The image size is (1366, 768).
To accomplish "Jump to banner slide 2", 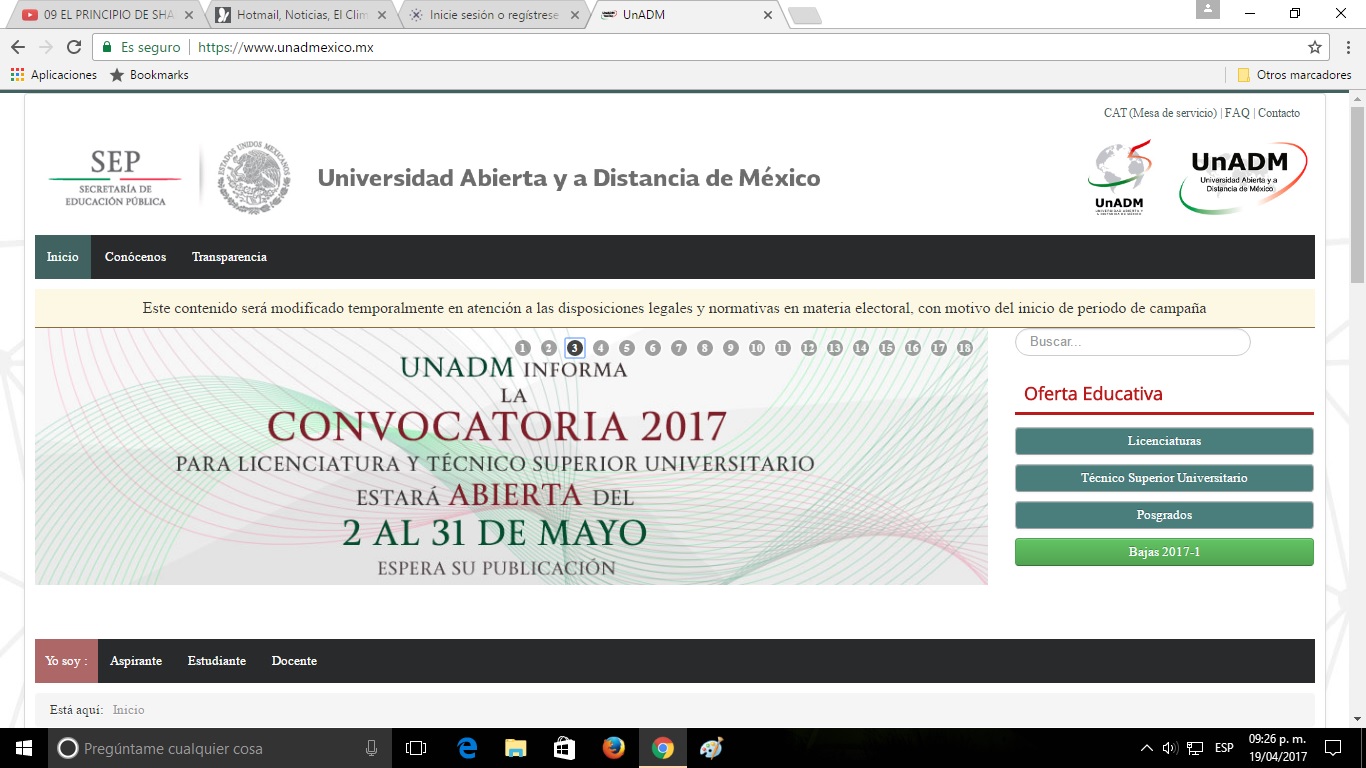I will tap(549, 348).
